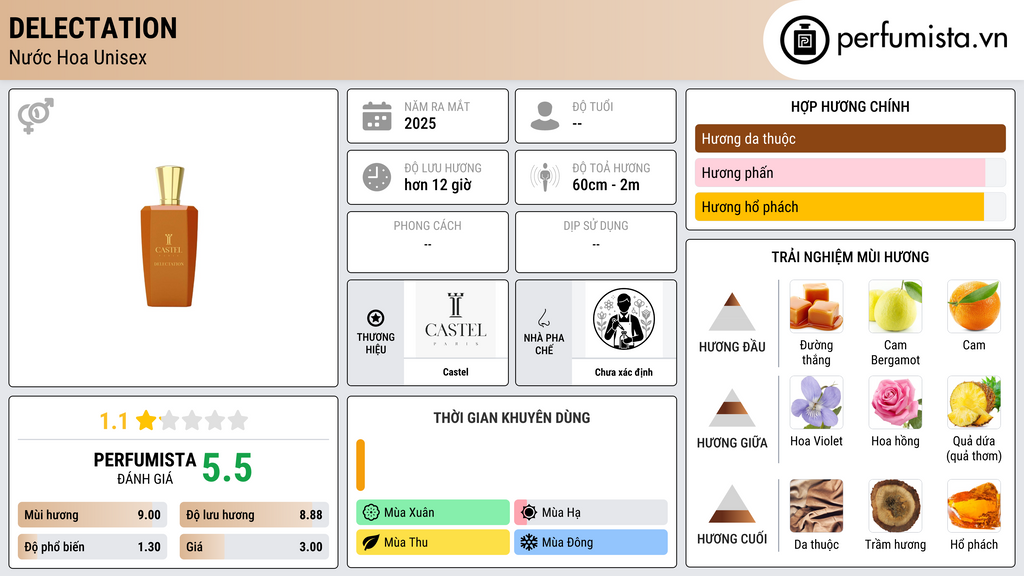Click the Thời gian khuyên dùng heading
1024x576 pixels.
coord(512,418)
